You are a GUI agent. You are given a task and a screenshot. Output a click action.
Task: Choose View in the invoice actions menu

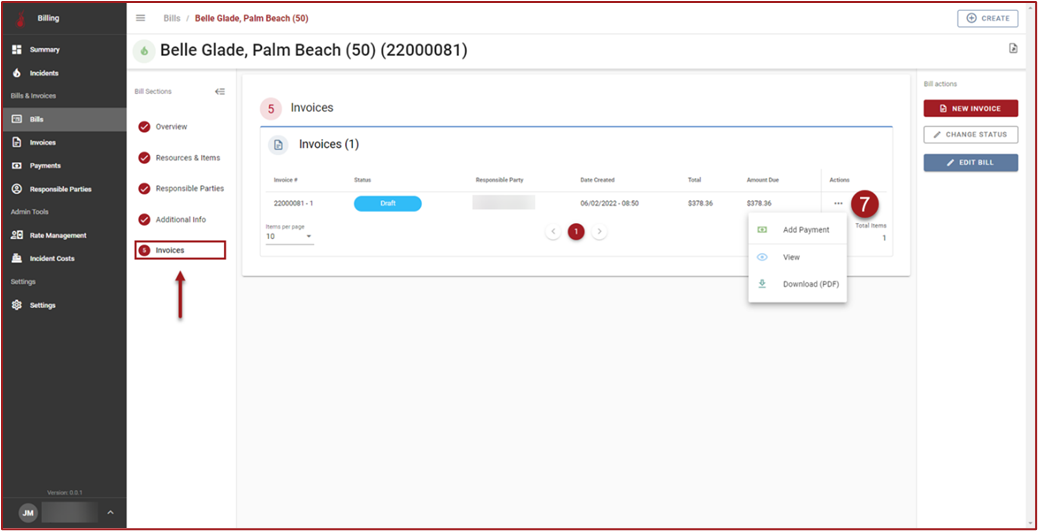[x=791, y=257]
